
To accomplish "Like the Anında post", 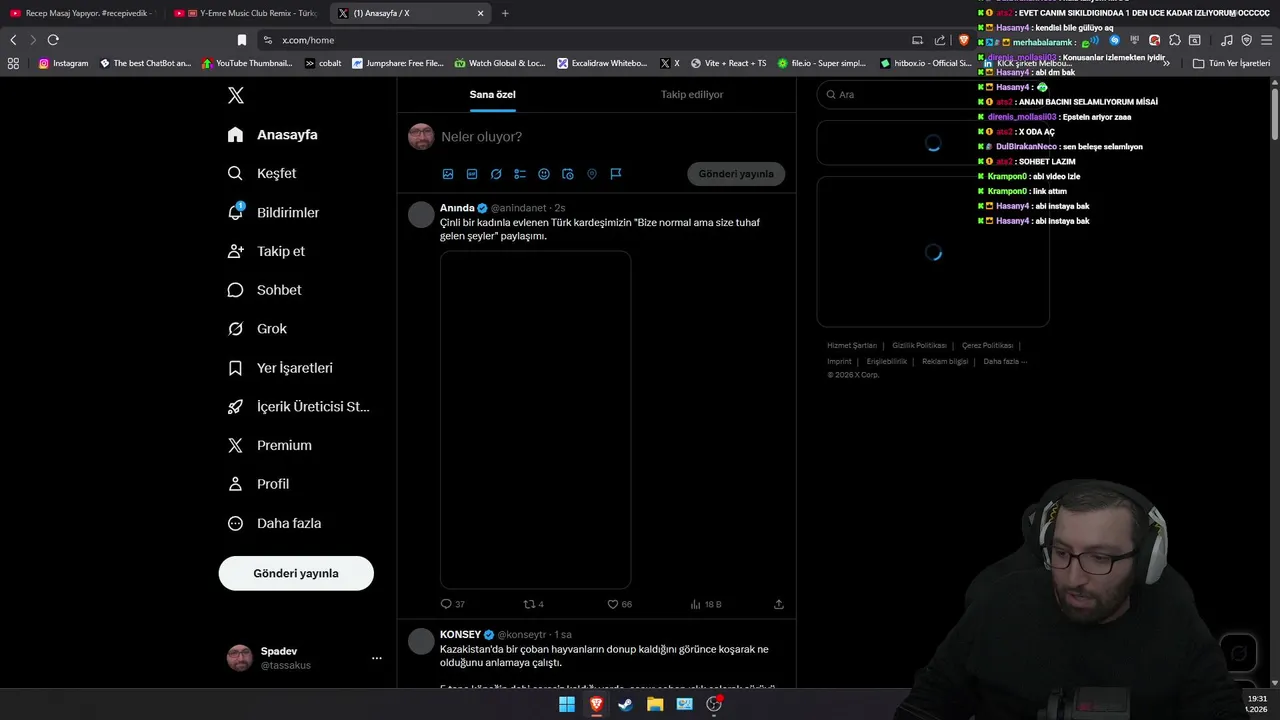I will coord(620,604).
